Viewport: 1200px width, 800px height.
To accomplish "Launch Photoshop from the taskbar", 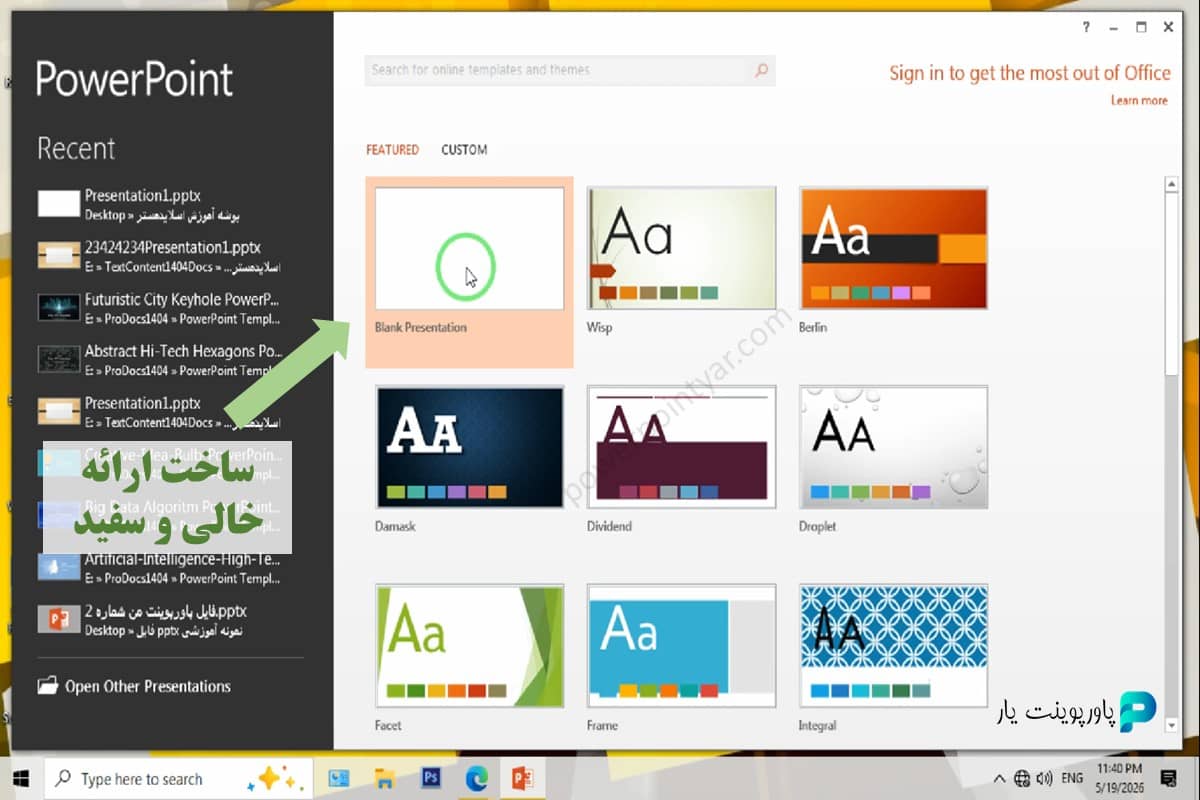I will (x=431, y=778).
